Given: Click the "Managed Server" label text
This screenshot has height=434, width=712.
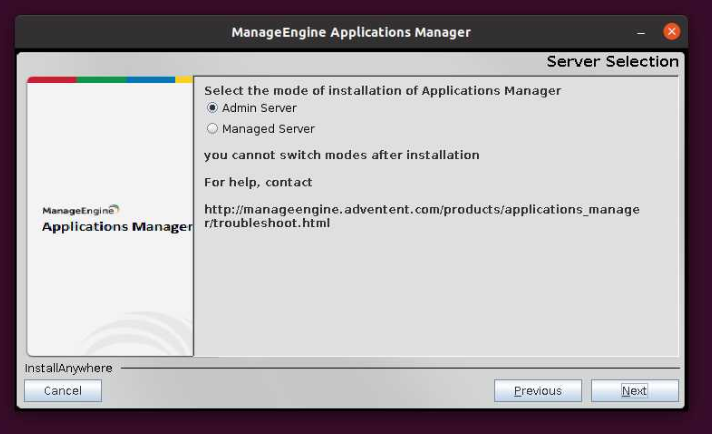Looking at the screenshot, I should pyautogui.click(x=268, y=129).
